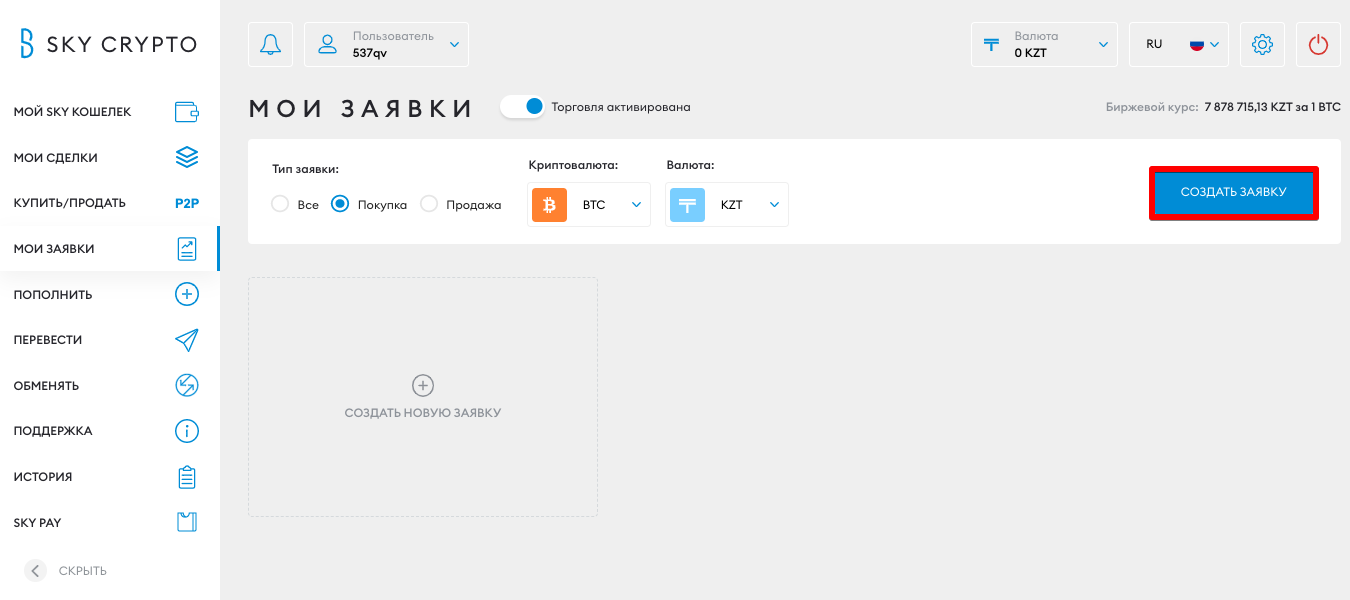Click the Russian flag icon
Image resolution: width=1350 pixels, height=600 pixels.
(1197, 44)
